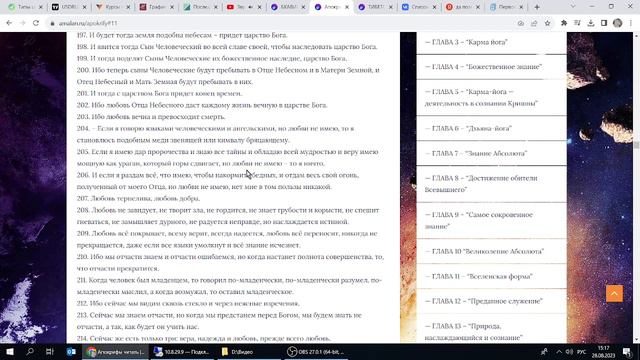Screen dimensions: 640x360
Task: Open the browser downloads icon
Action: point(591,23)
